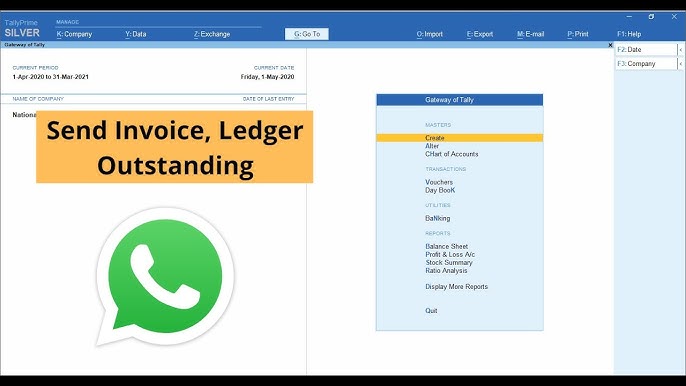Click the WhatsApp logo icon
686x386 pixels.
165,277
